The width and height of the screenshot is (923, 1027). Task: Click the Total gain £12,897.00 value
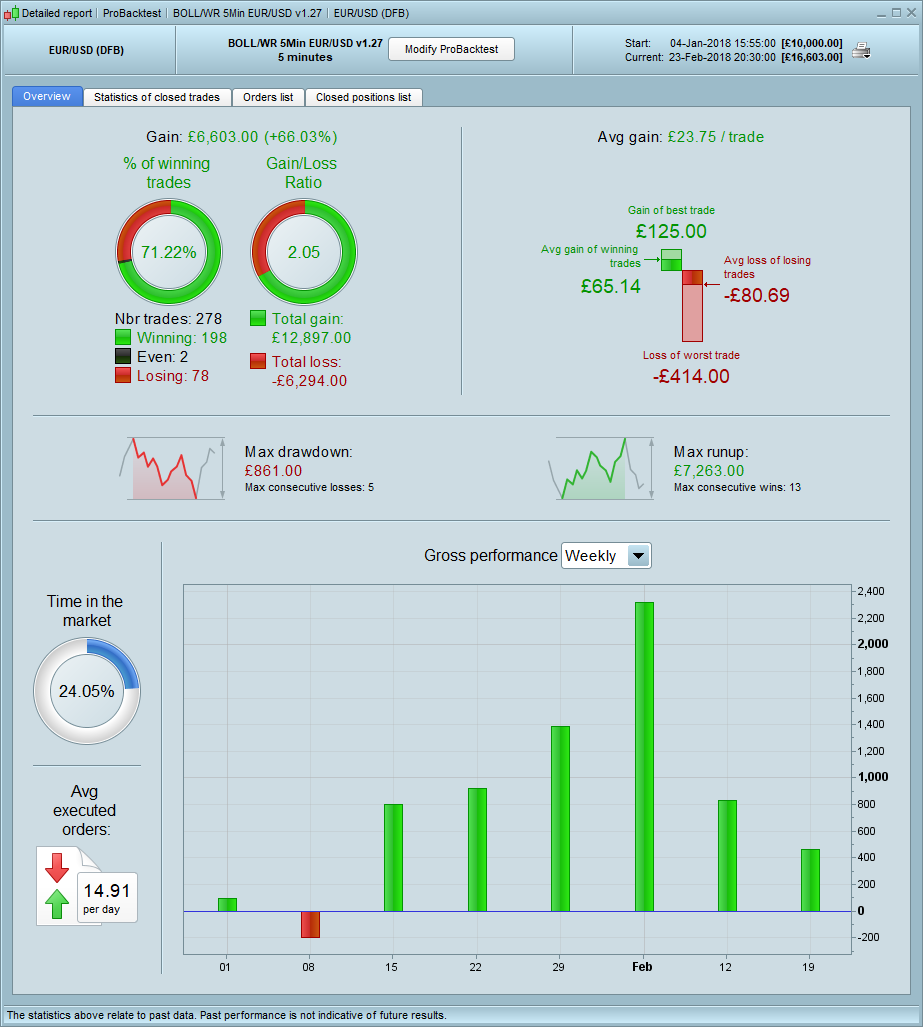pos(312,337)
